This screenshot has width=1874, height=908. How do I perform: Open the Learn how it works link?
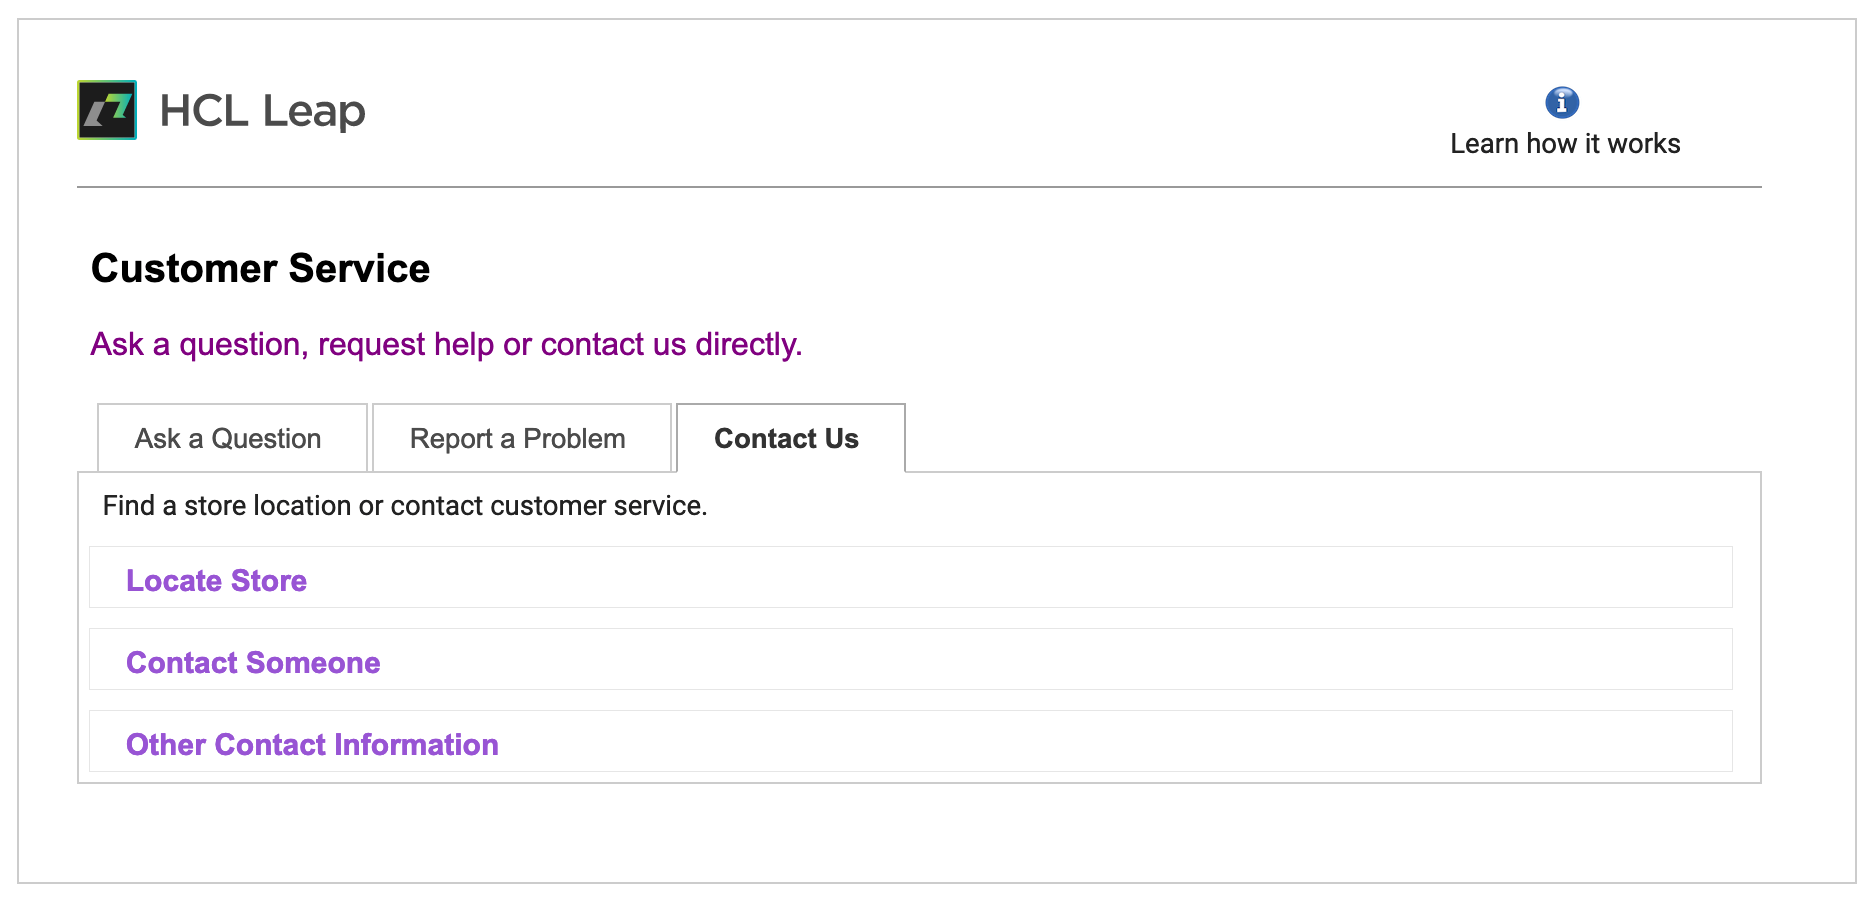pos(1565,144)
